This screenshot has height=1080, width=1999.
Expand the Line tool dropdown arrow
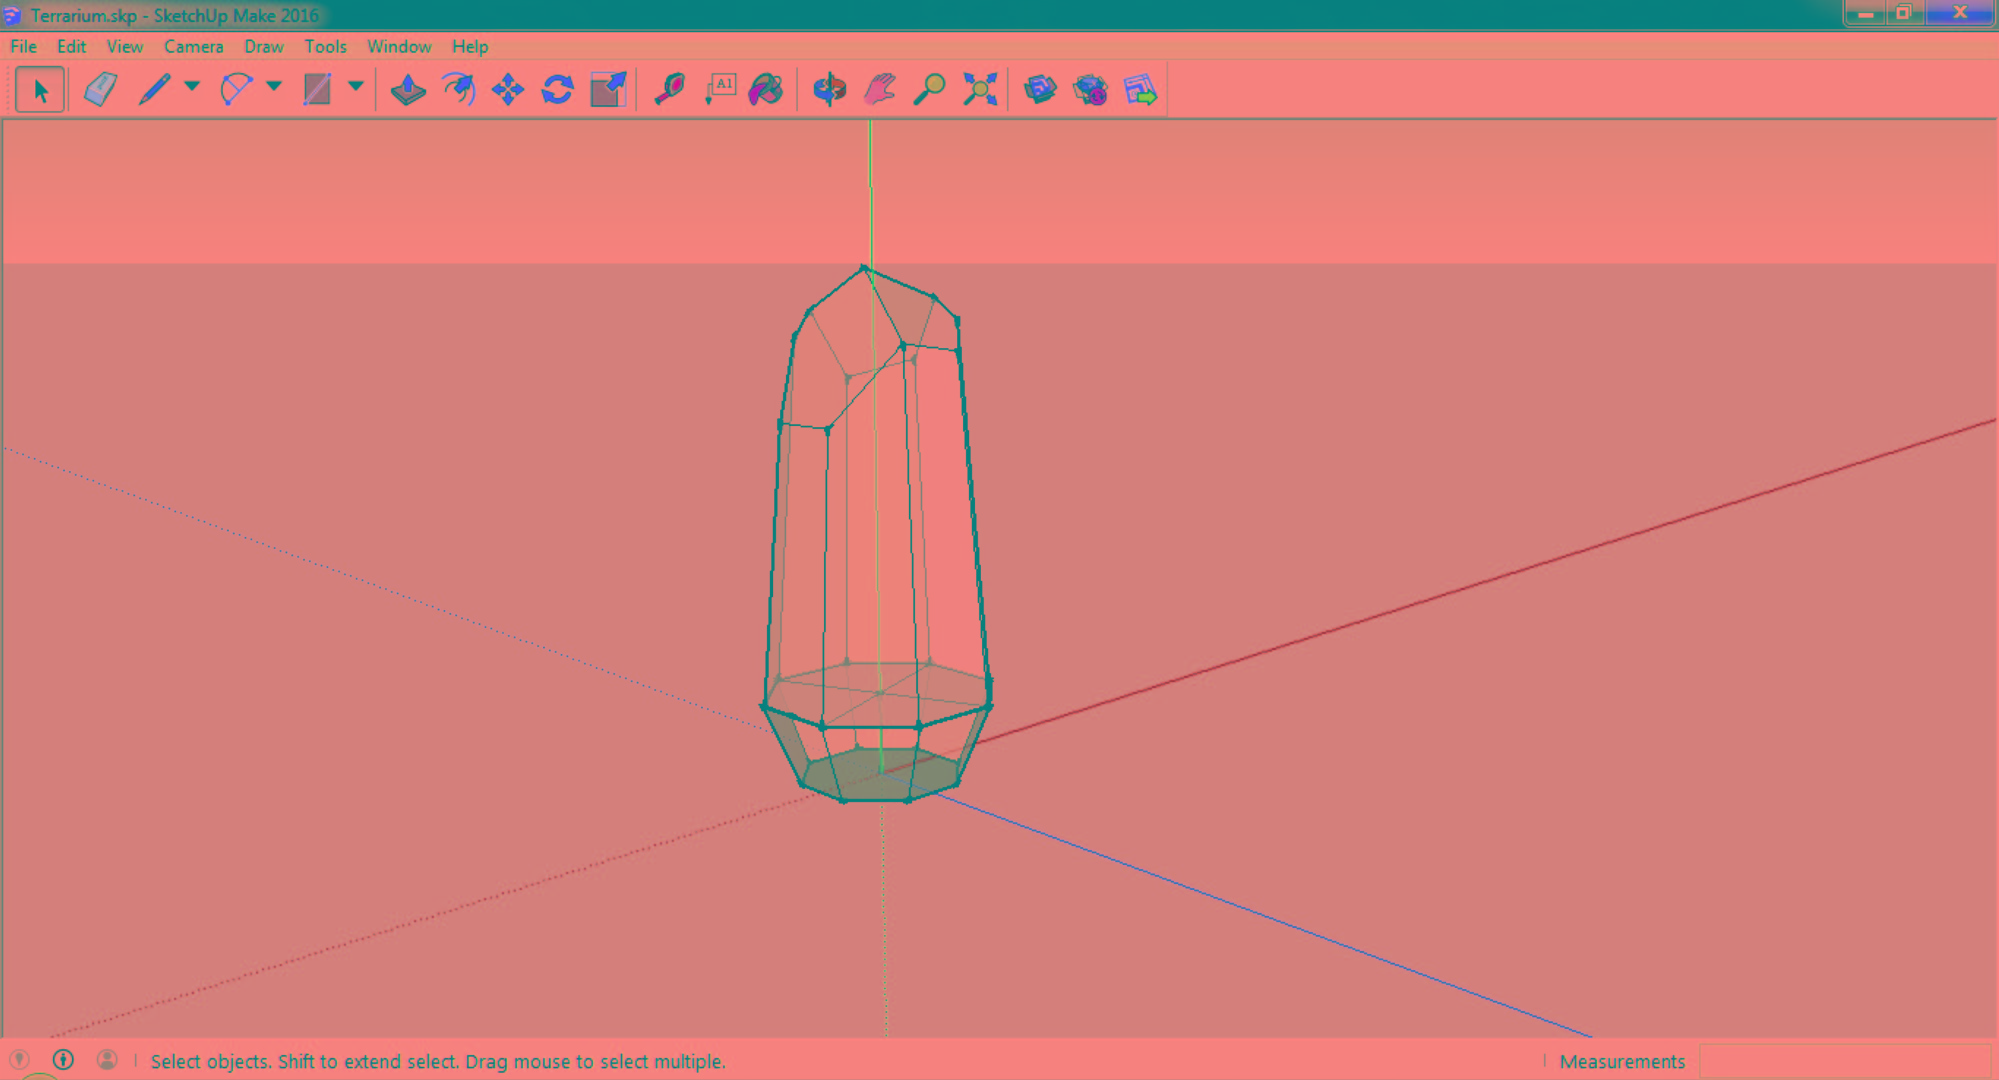pos(192,87)
